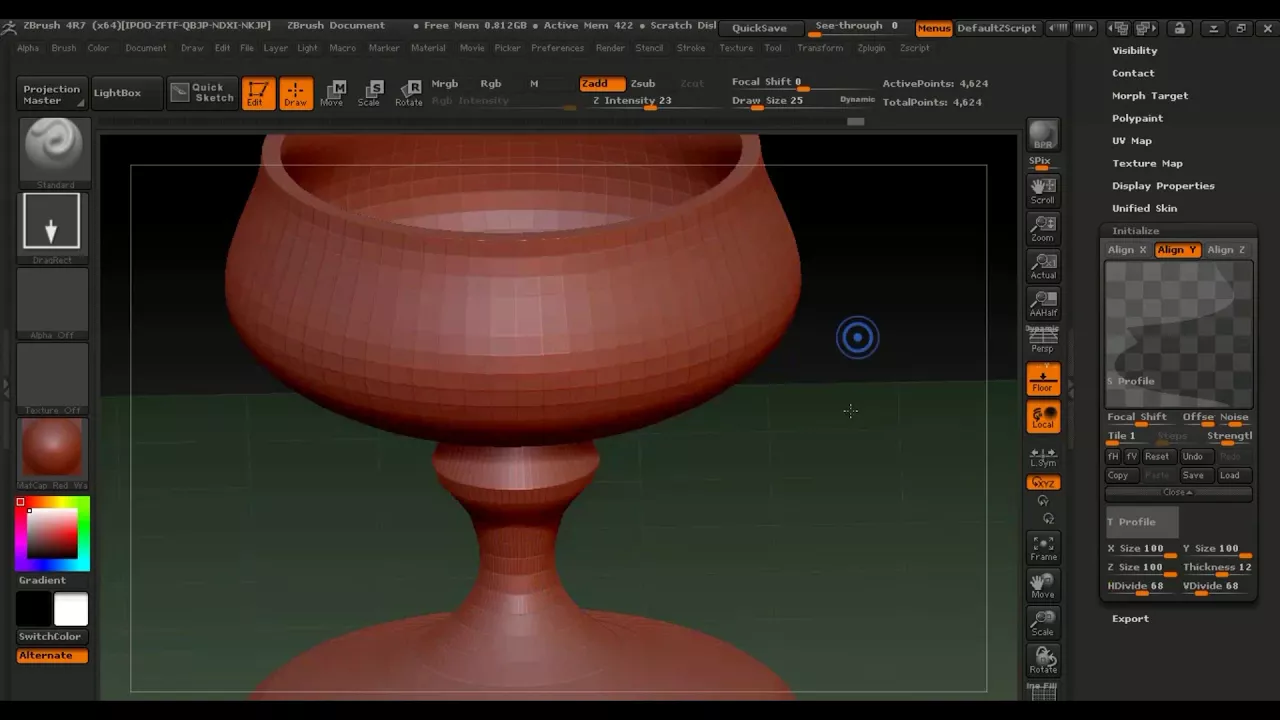
Task: Click the right-shelf Scale view icon
Action: (1043, 623)
